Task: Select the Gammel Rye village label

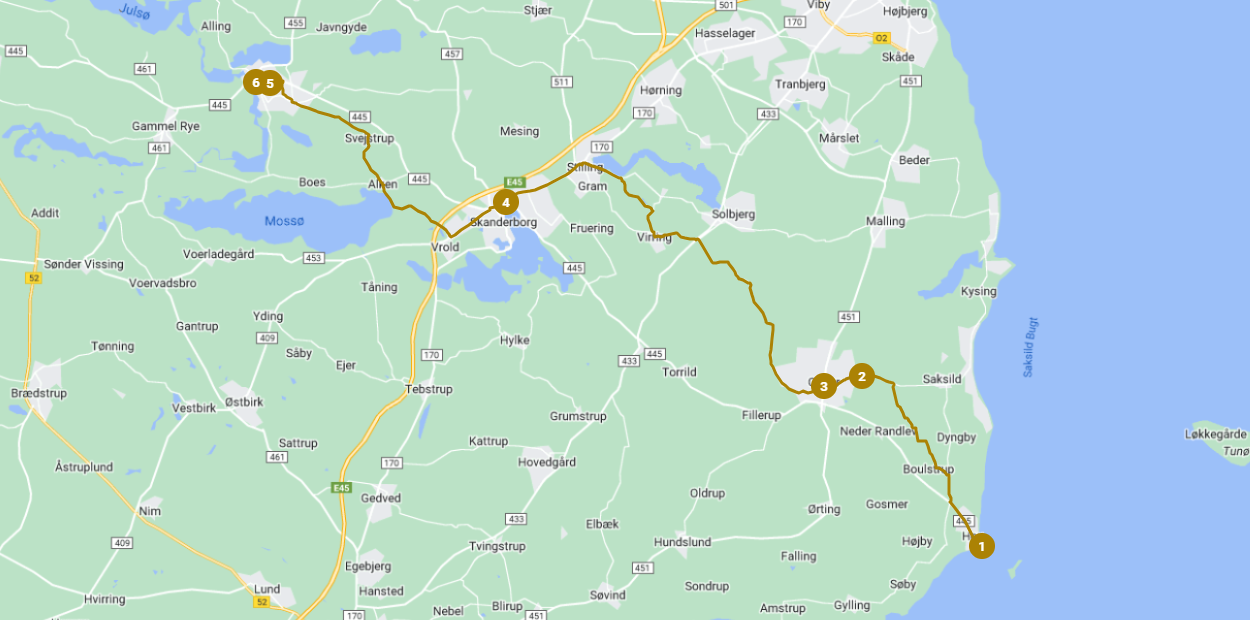Action: (x=166, y=126)
